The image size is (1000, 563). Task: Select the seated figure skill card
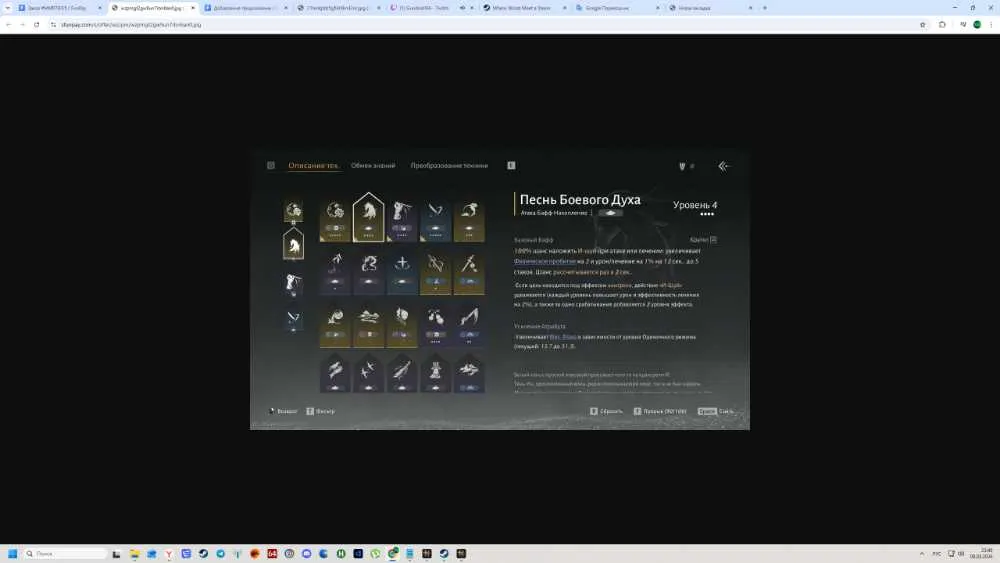click(436, 373)
